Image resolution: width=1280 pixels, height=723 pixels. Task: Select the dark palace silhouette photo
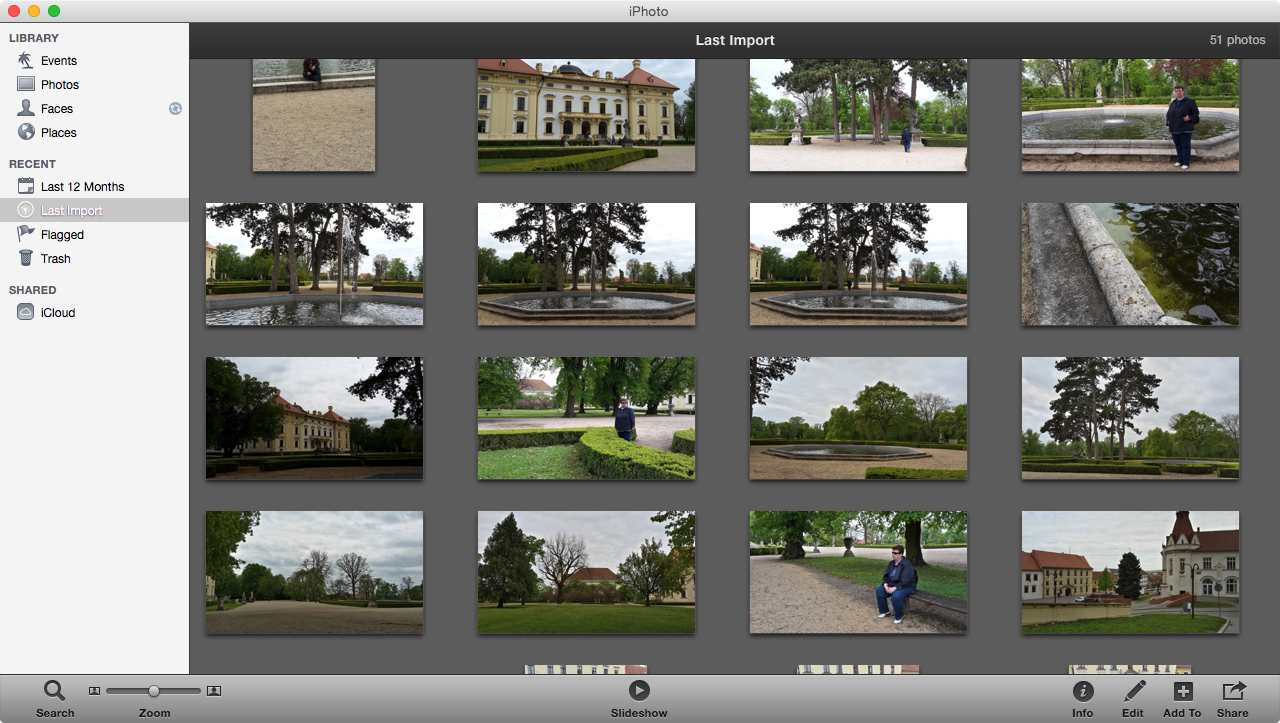coord(314,418)
